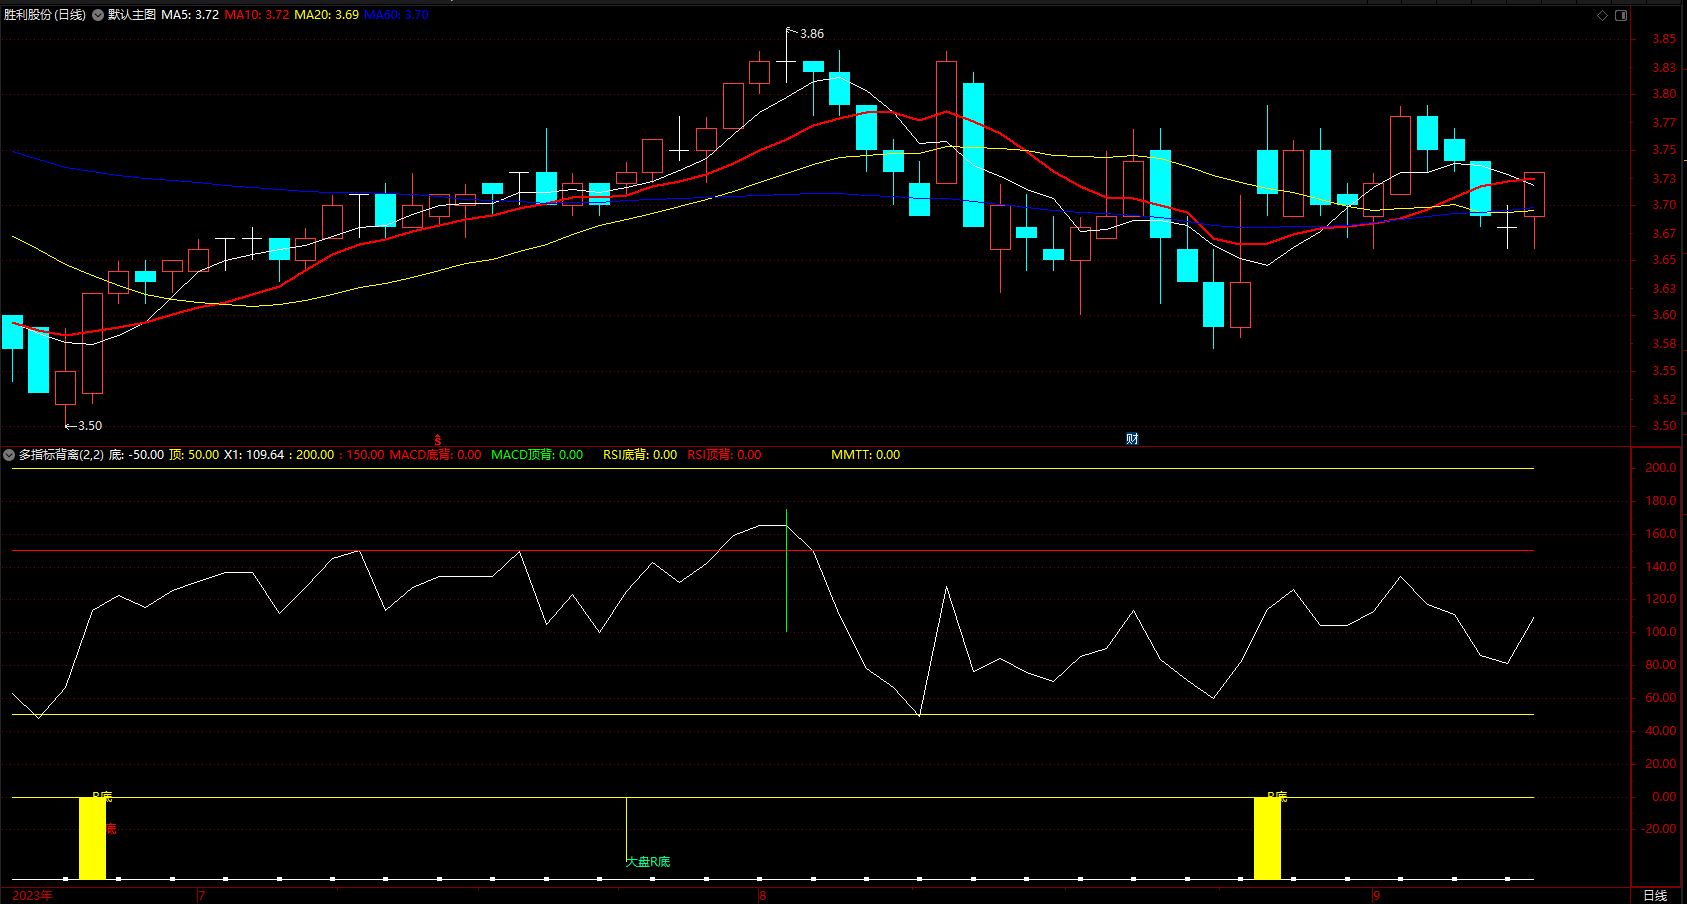
Task: Click the red MA10: 3.72 readout
Action: (257, 15)
